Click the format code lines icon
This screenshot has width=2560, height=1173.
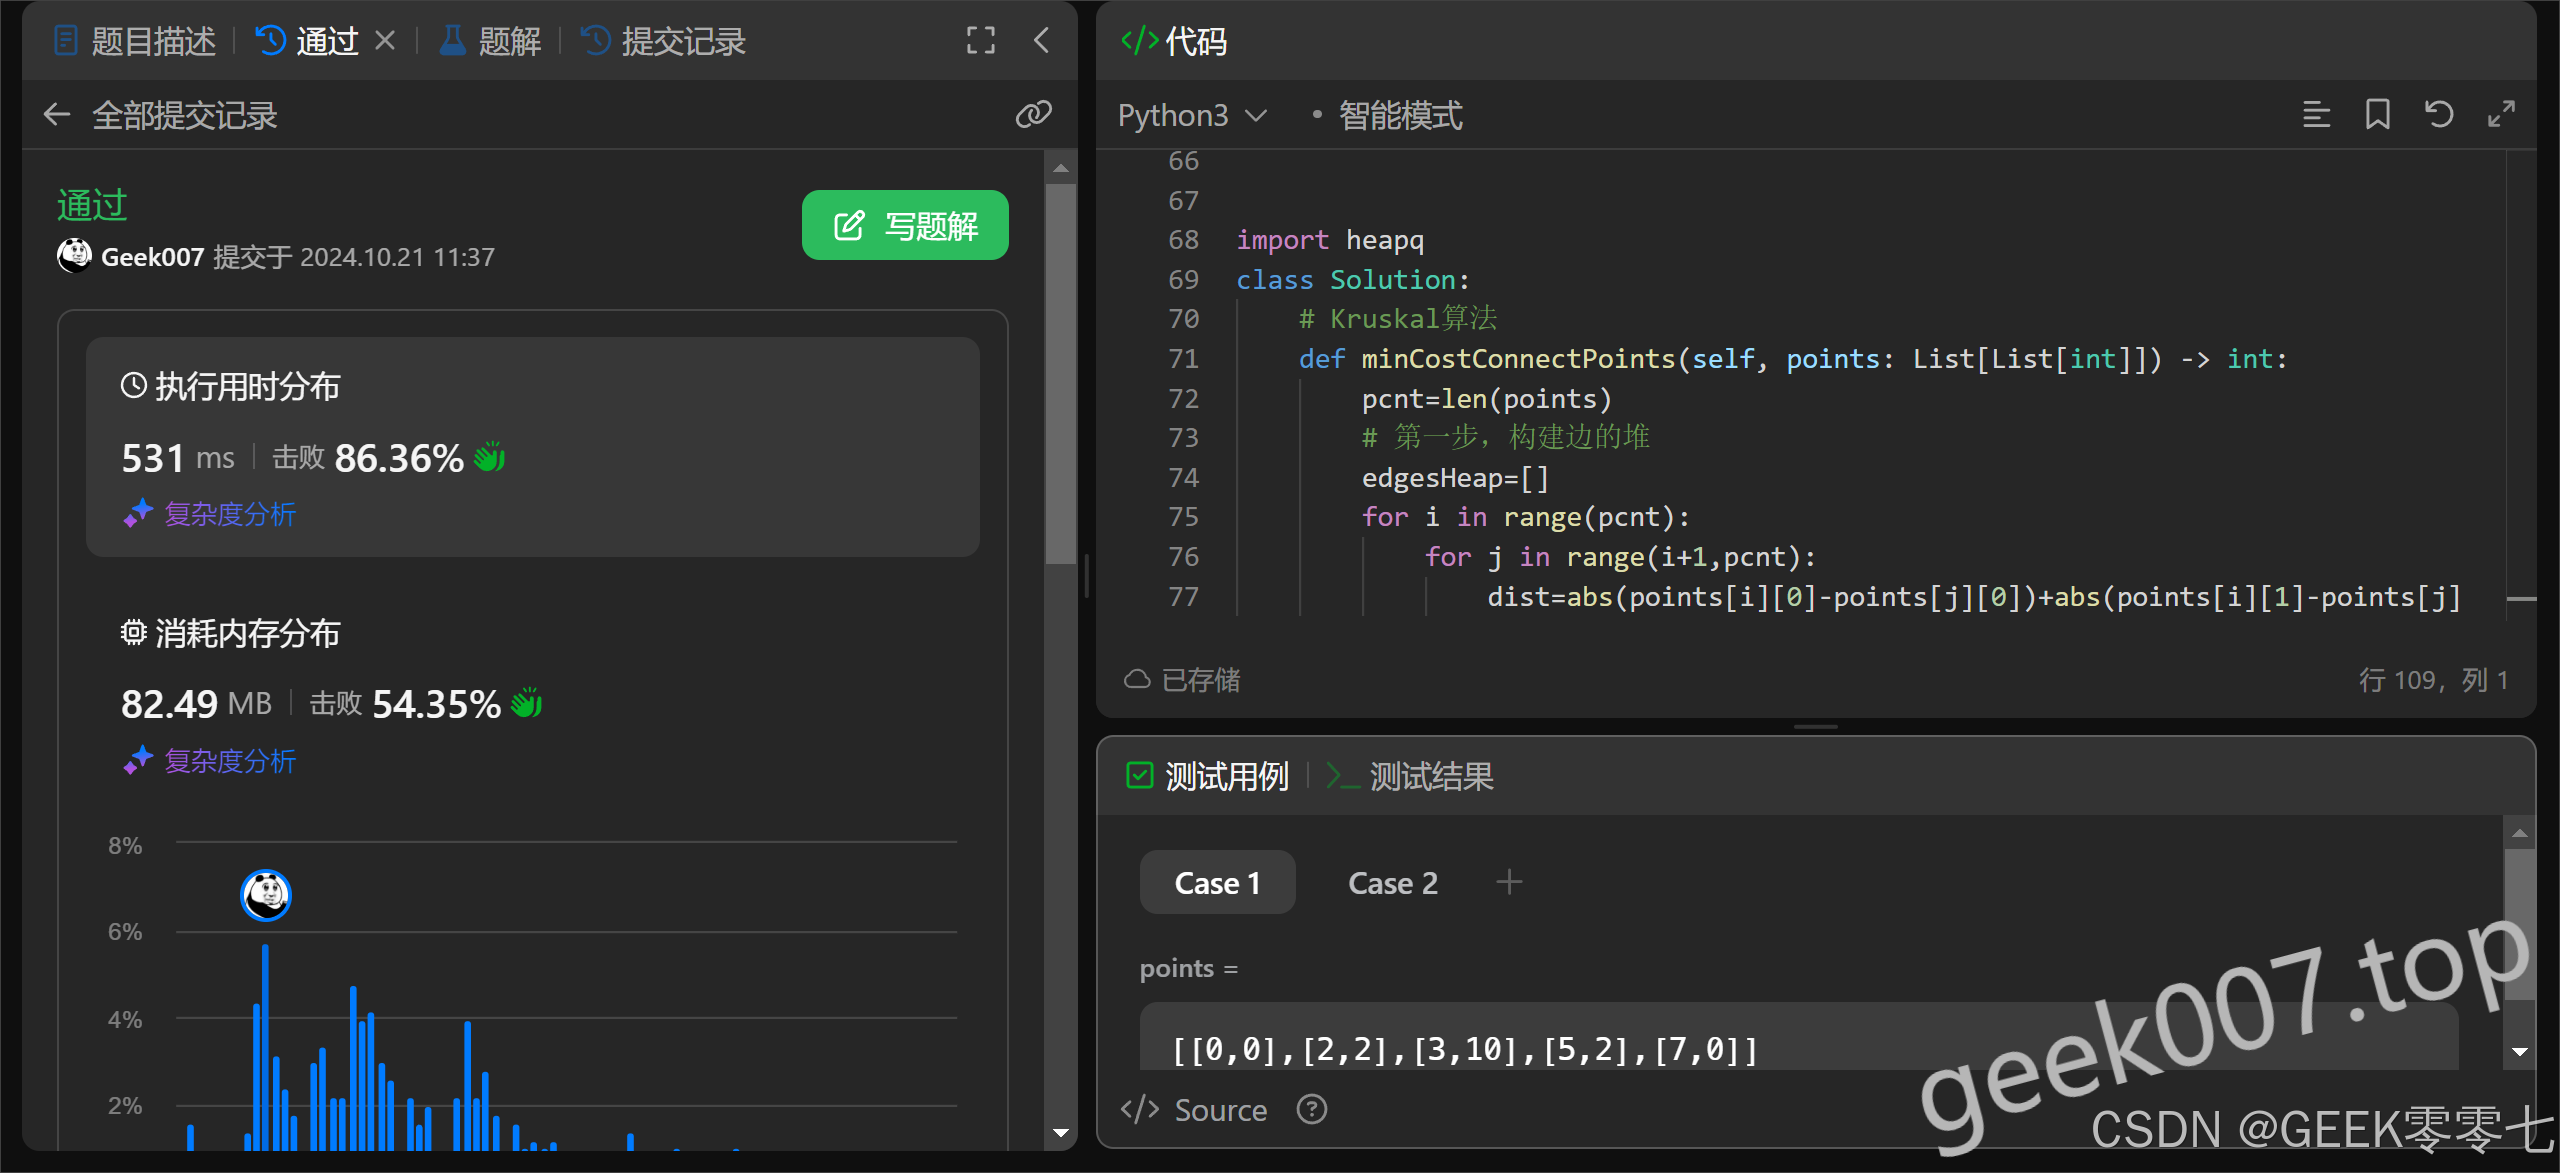click(2316, 115)
